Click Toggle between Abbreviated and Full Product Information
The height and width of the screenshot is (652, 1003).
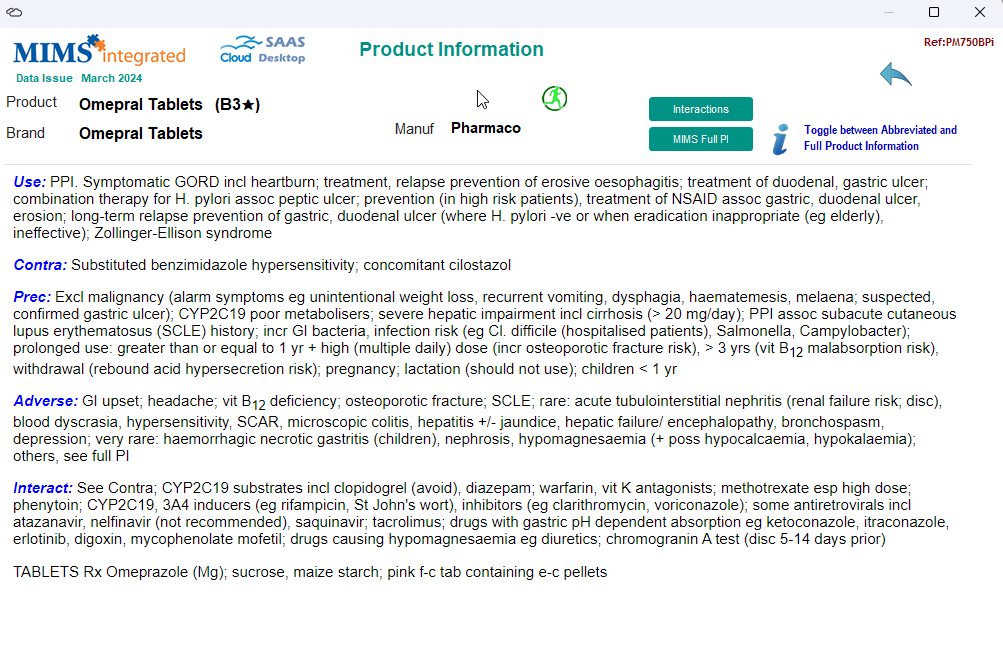click(880, 138)
